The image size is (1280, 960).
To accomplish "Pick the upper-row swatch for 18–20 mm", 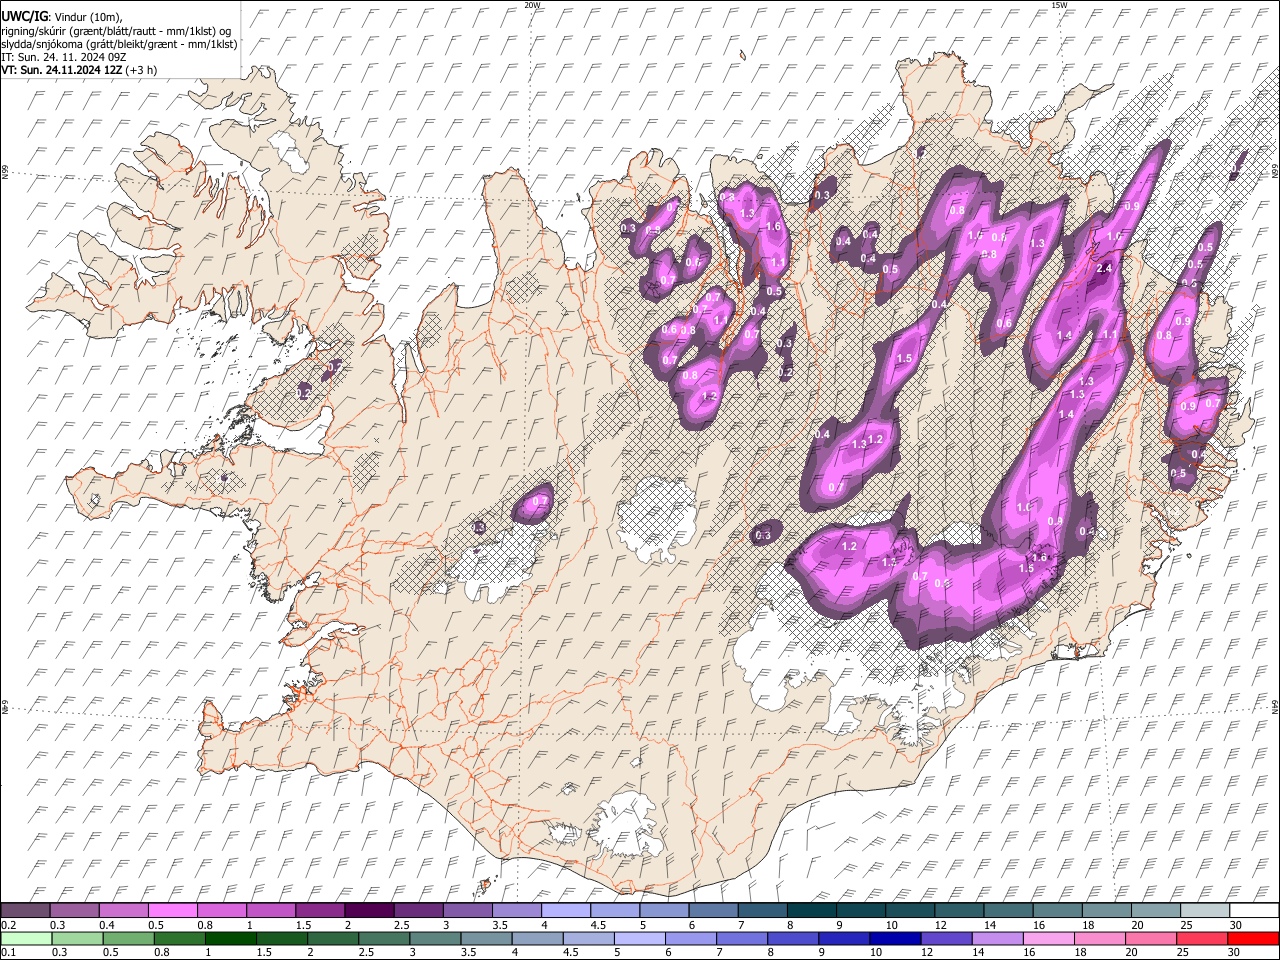I will pyautogui.click(x=1107, y=911).
